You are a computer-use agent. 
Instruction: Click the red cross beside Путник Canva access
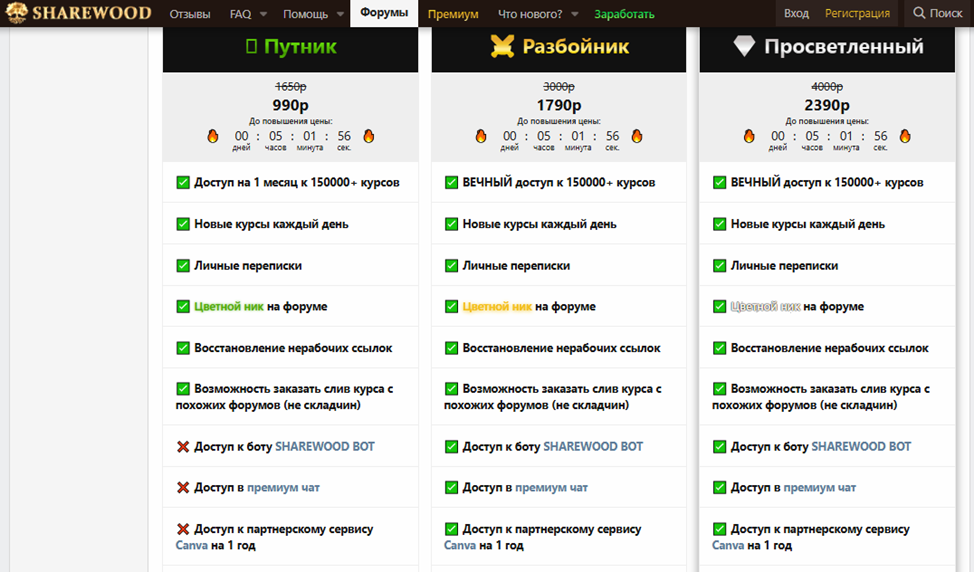click(x=183, y=529)
